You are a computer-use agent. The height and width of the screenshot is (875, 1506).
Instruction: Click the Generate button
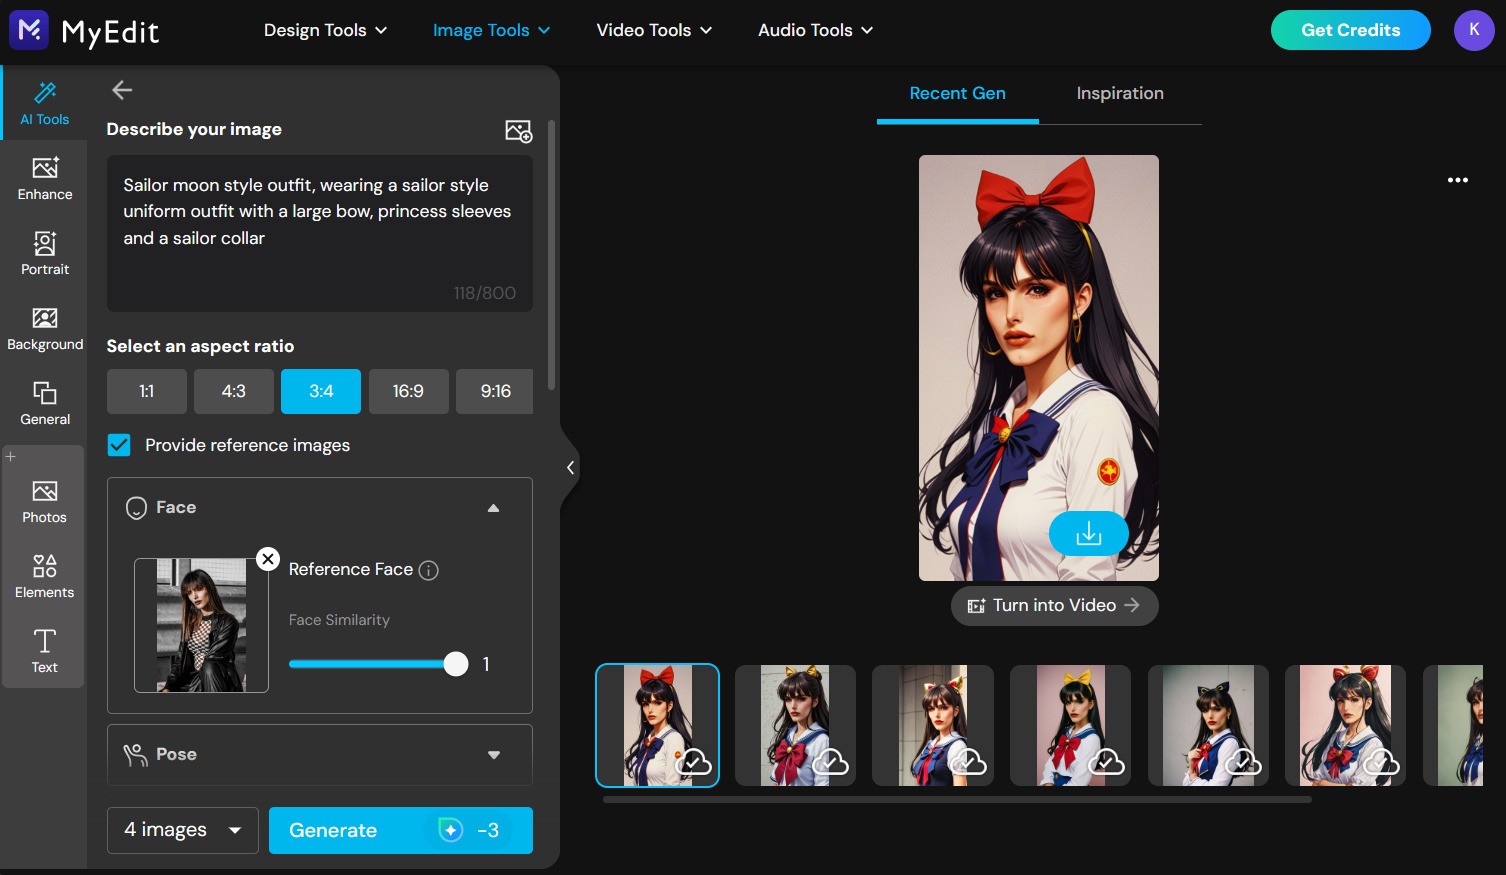(x=400, y=830)
